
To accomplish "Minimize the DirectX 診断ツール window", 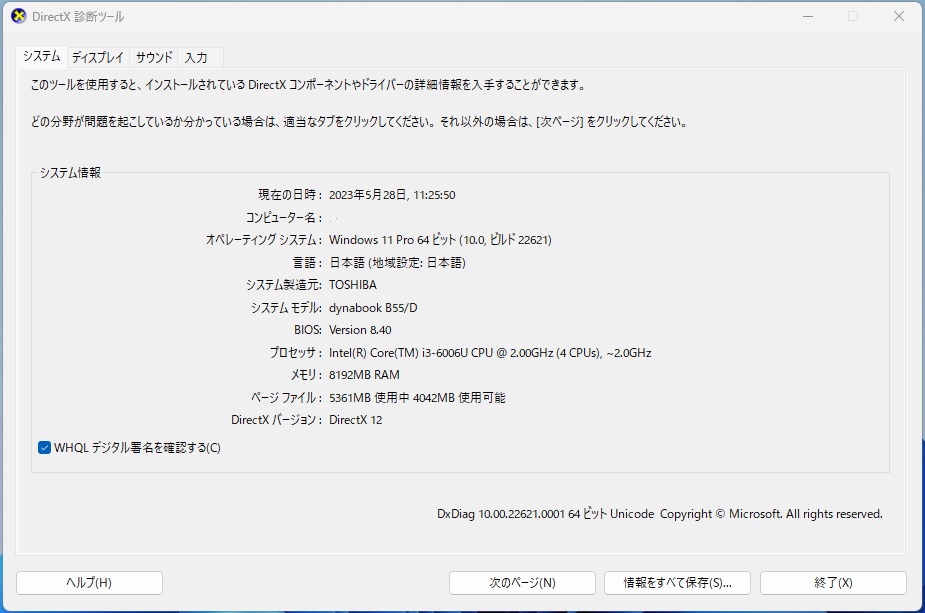I will point(808,17).
